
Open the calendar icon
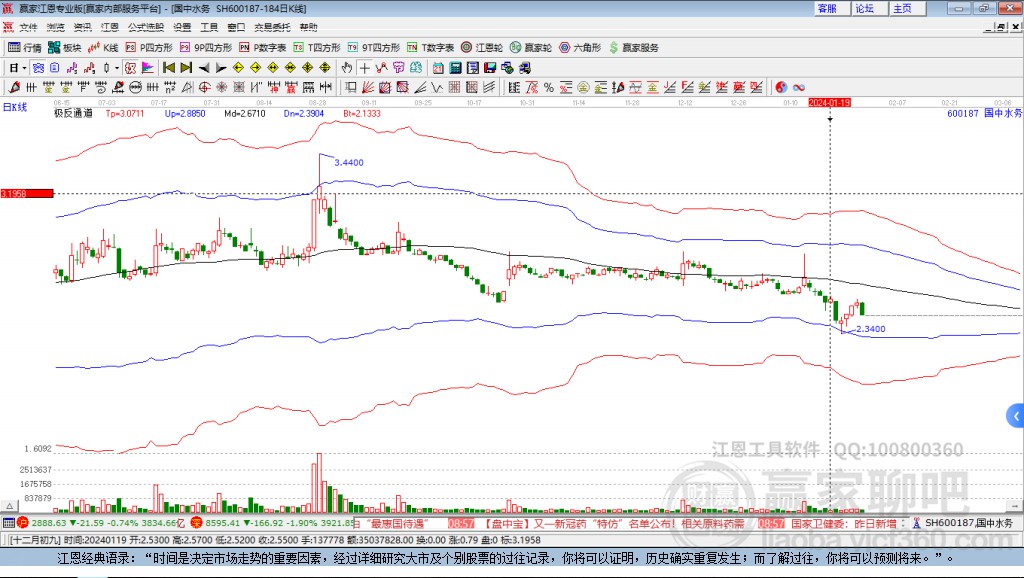pyautogui.click(x=438, y=68)
